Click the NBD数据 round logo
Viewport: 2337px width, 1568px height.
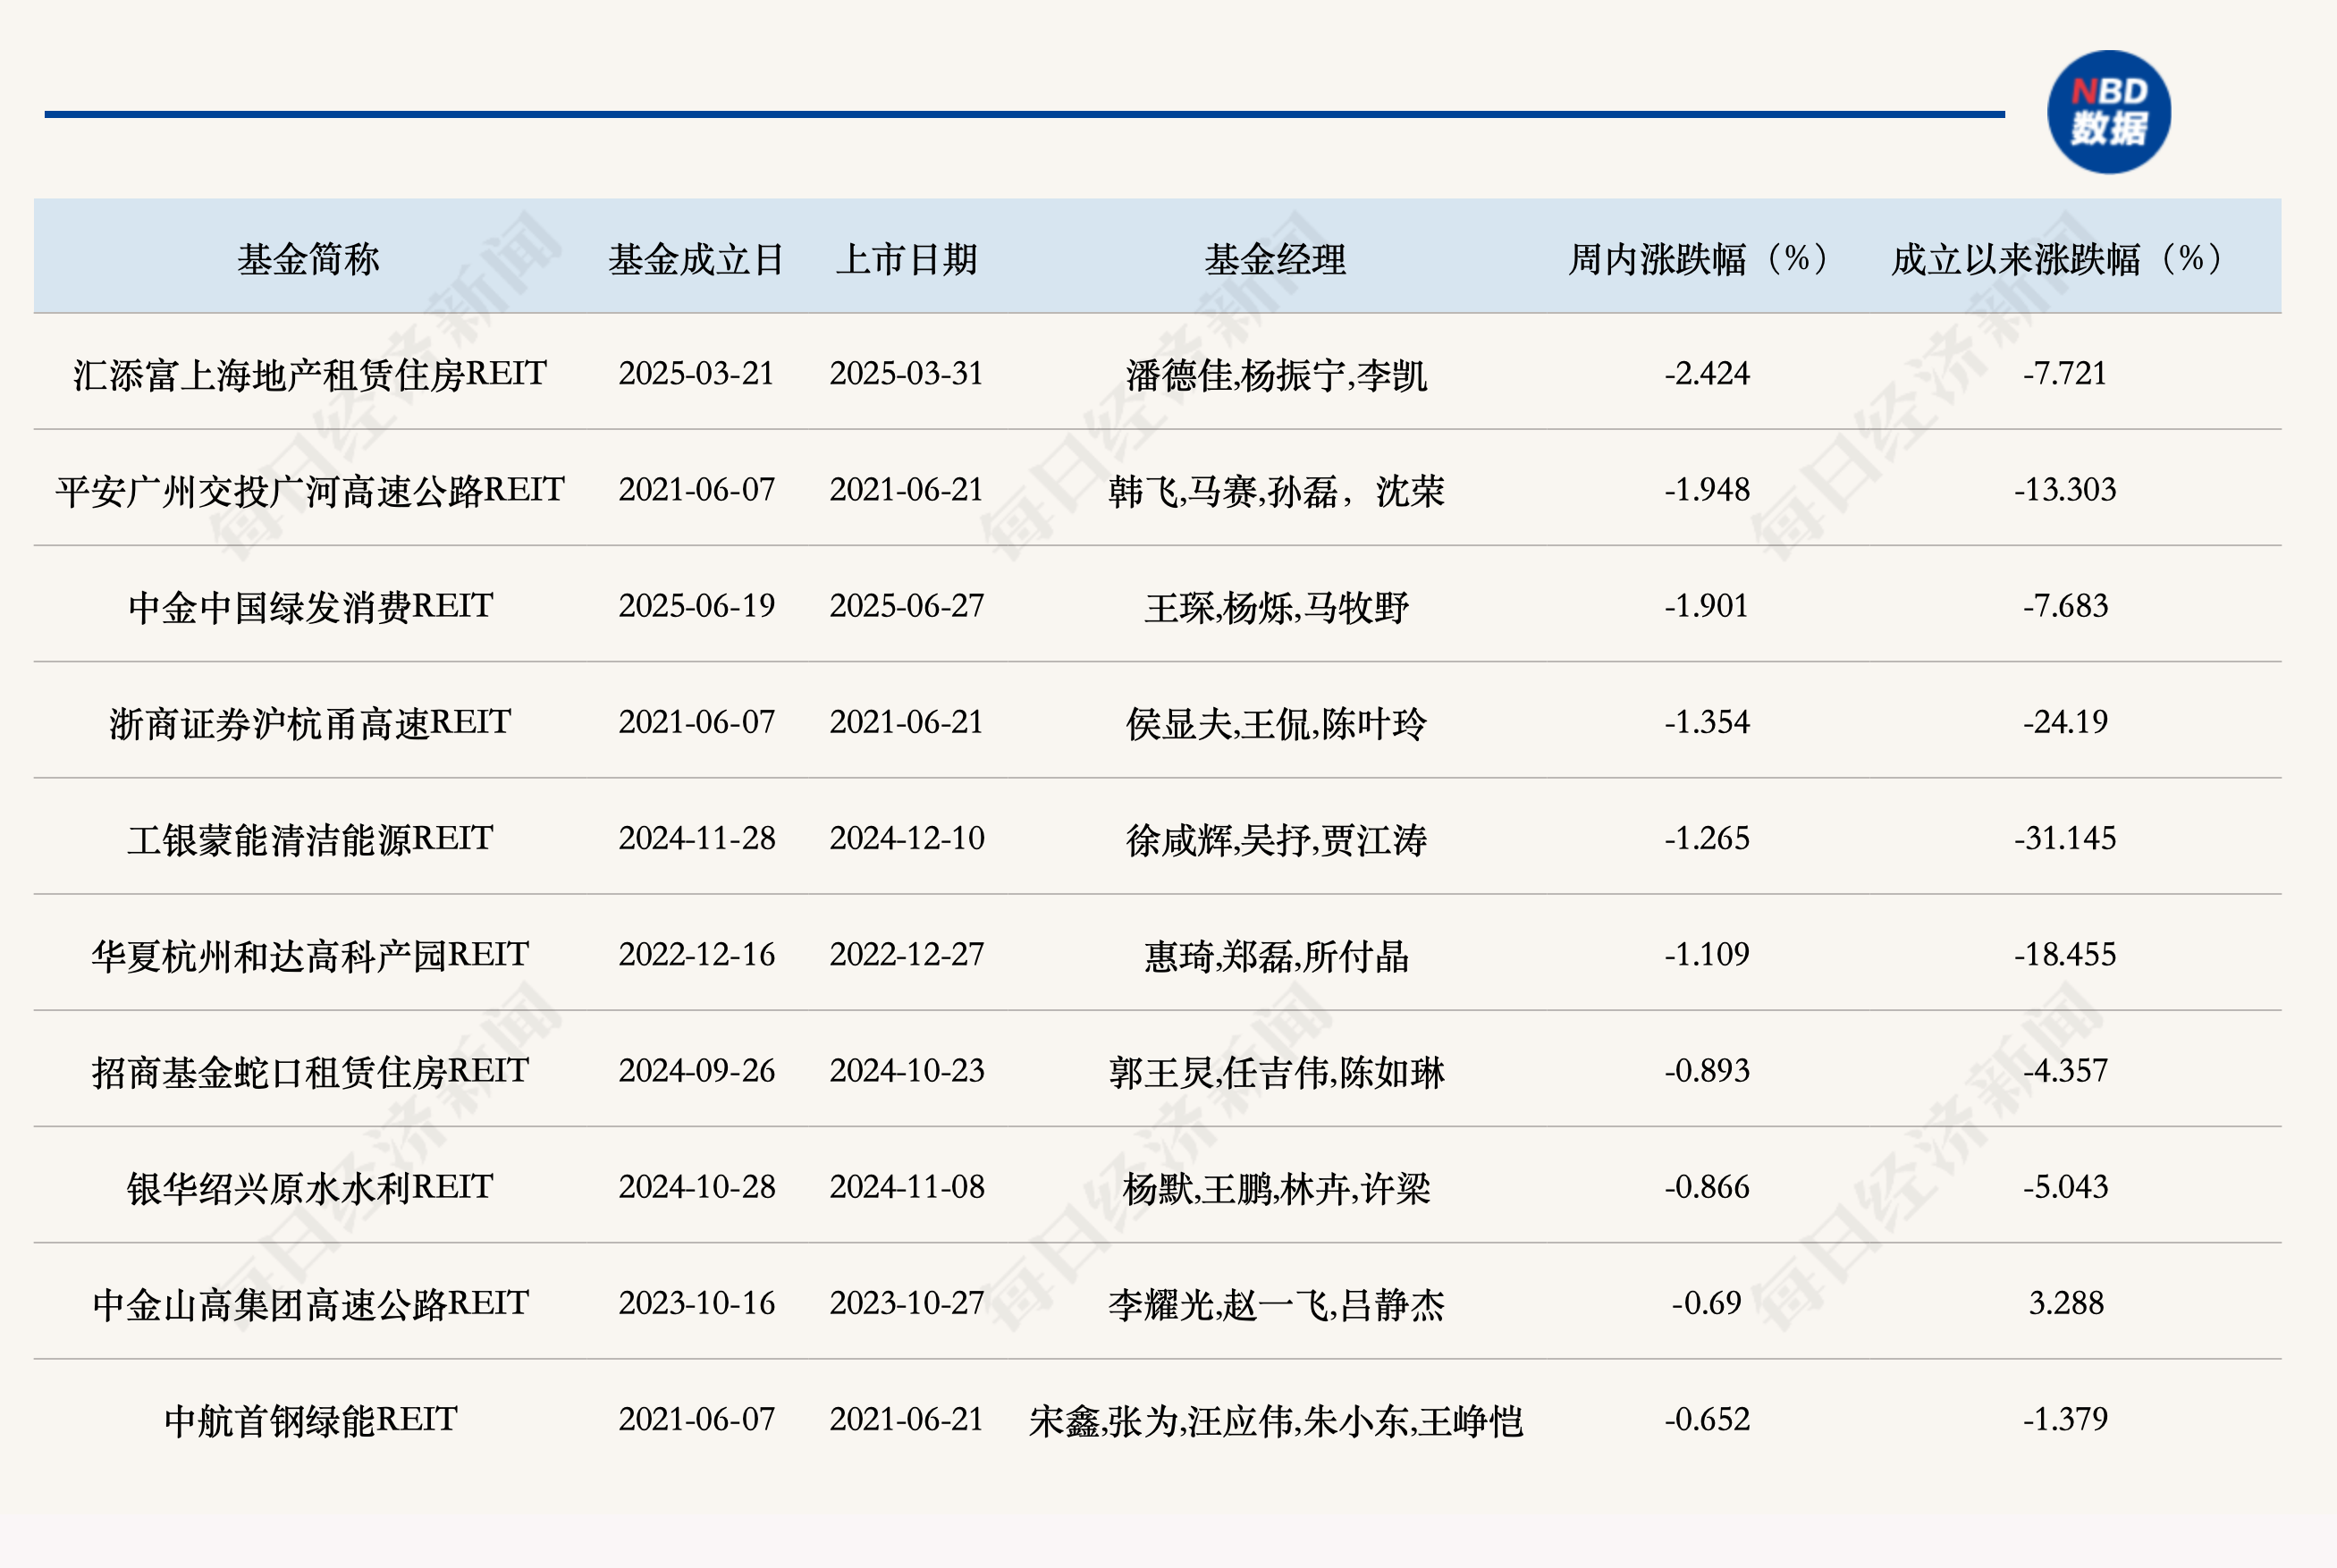click(x=2108, y=112)
